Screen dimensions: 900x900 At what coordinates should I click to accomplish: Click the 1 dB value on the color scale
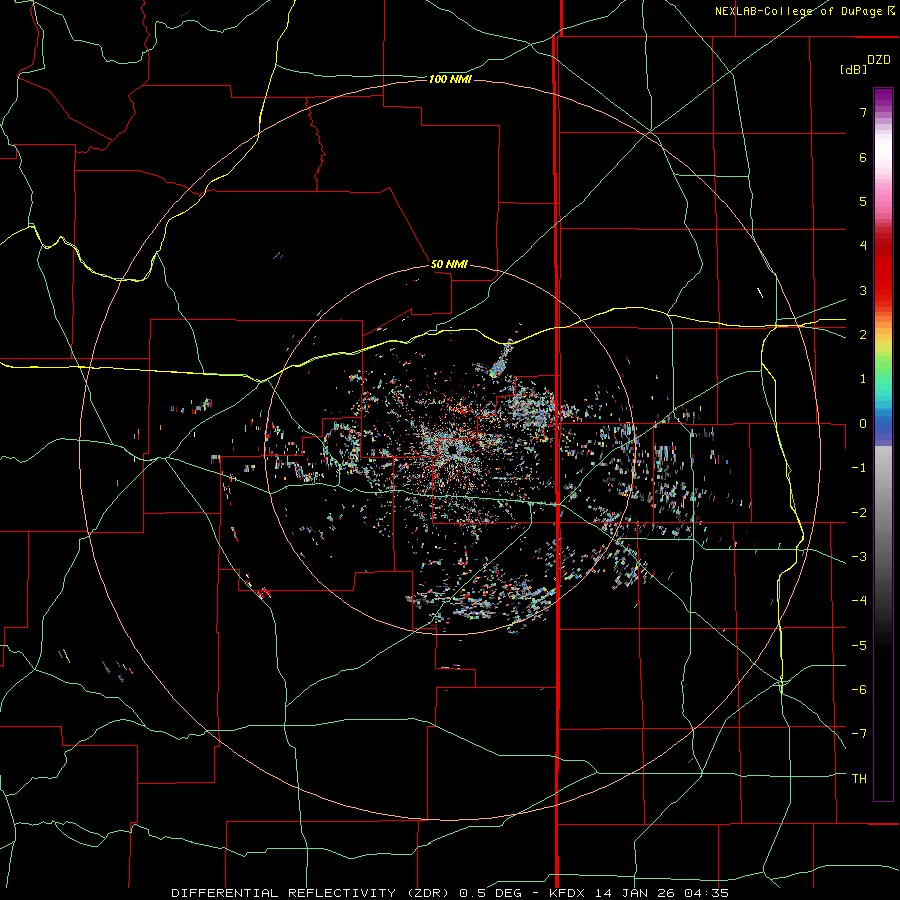pos(863,379)
